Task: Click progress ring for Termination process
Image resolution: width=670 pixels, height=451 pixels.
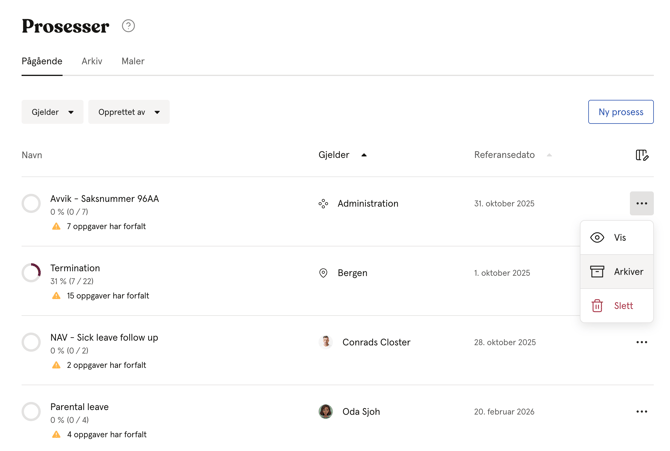Action: (x=31, y=273)
